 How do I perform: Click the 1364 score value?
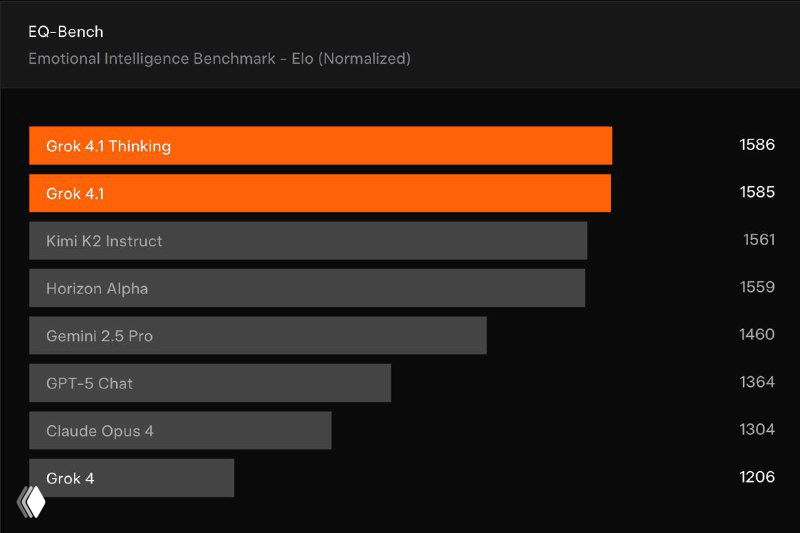point(757,382)
